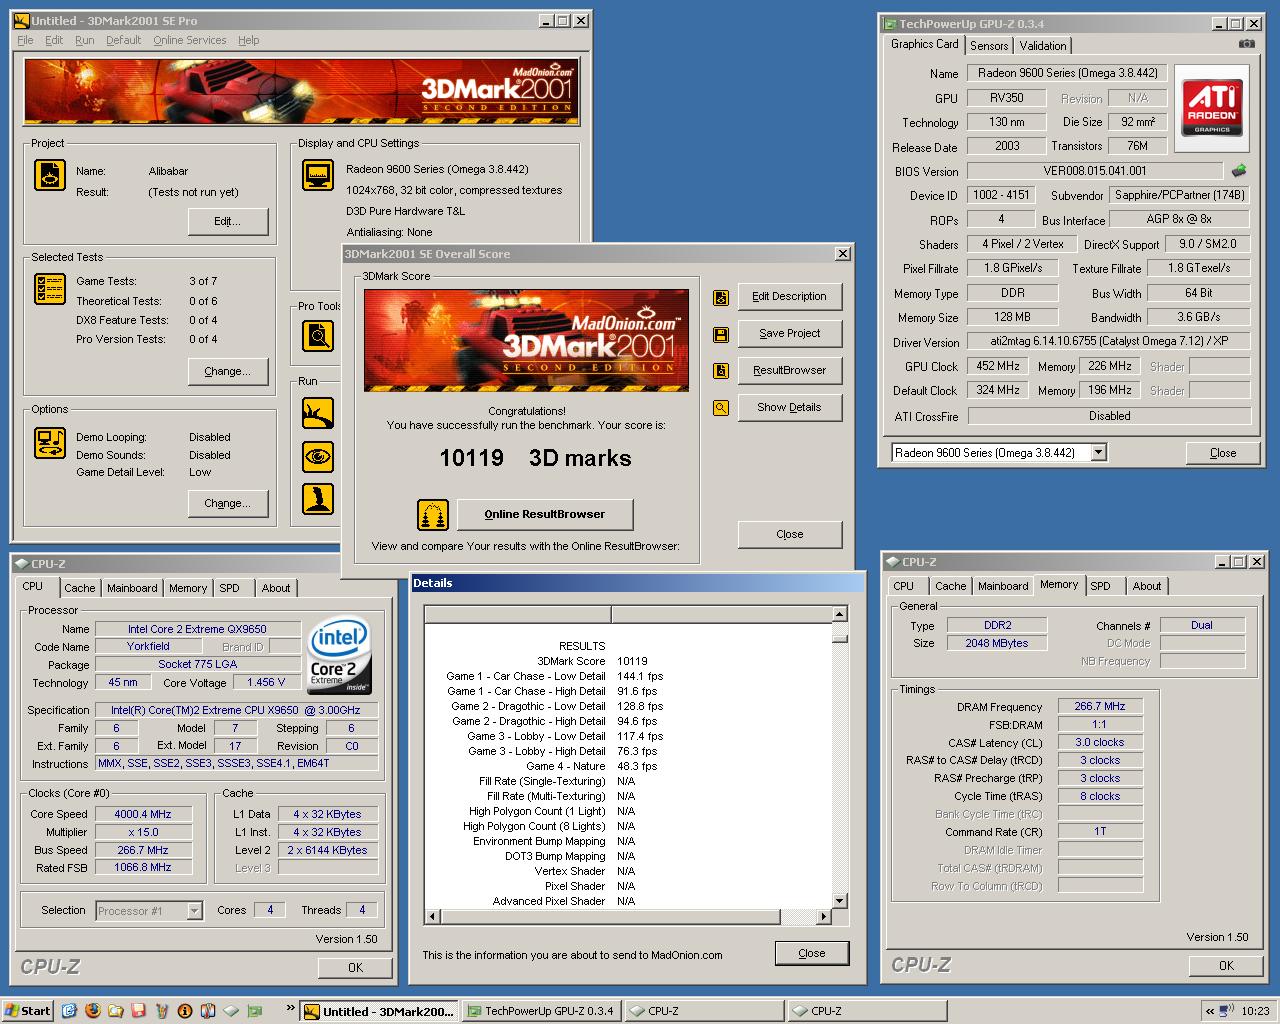Viewport: 1280px width, 1024px height.
Task: Click the Start button on the taskbar
Action: coord(27,1011)
